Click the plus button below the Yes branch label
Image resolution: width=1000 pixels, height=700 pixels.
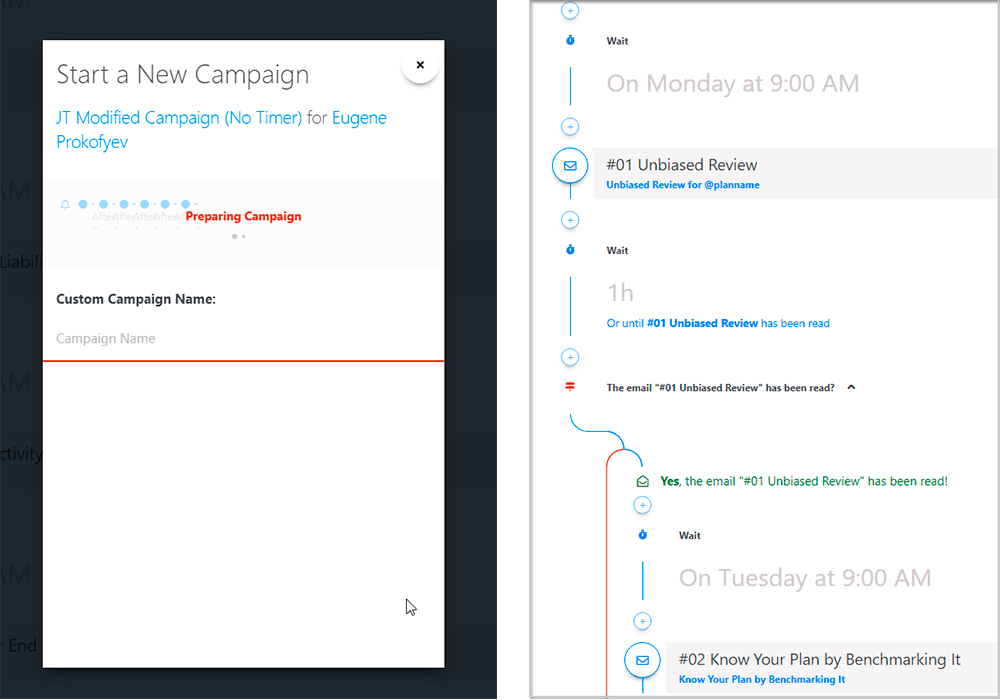[643, 506]
